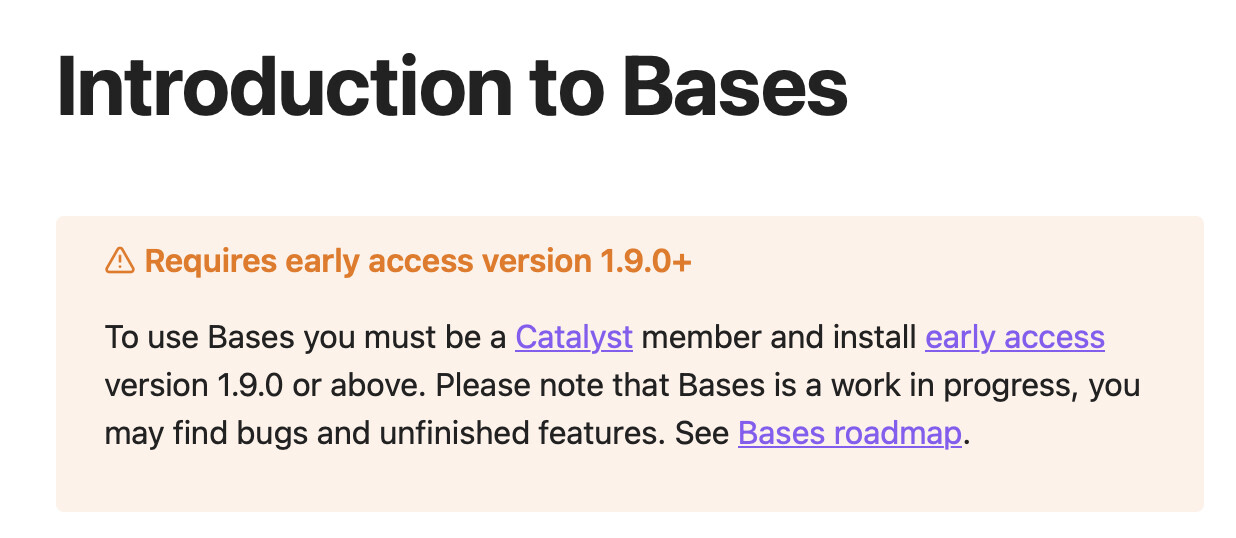The image size is (1236, 538).
Task: Click empty area of the orange callout box
Action: pos(629,484)
